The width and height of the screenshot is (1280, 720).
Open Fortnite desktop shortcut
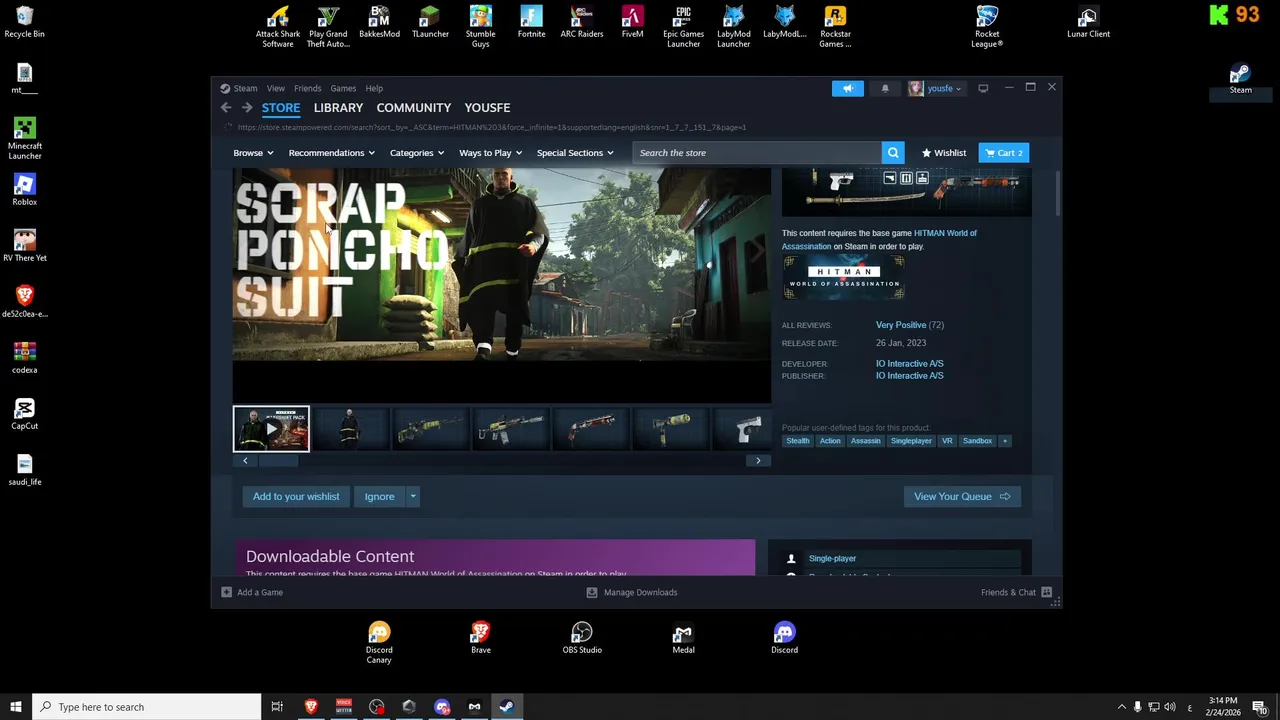click(x=531, y=23)
